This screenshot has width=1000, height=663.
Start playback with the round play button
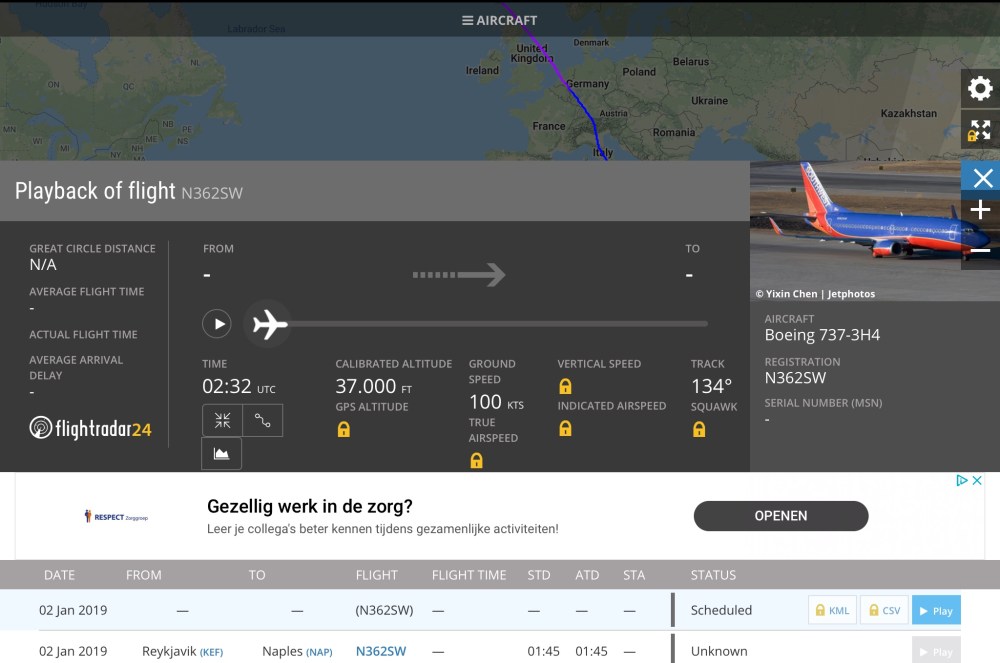pos(217,324)
